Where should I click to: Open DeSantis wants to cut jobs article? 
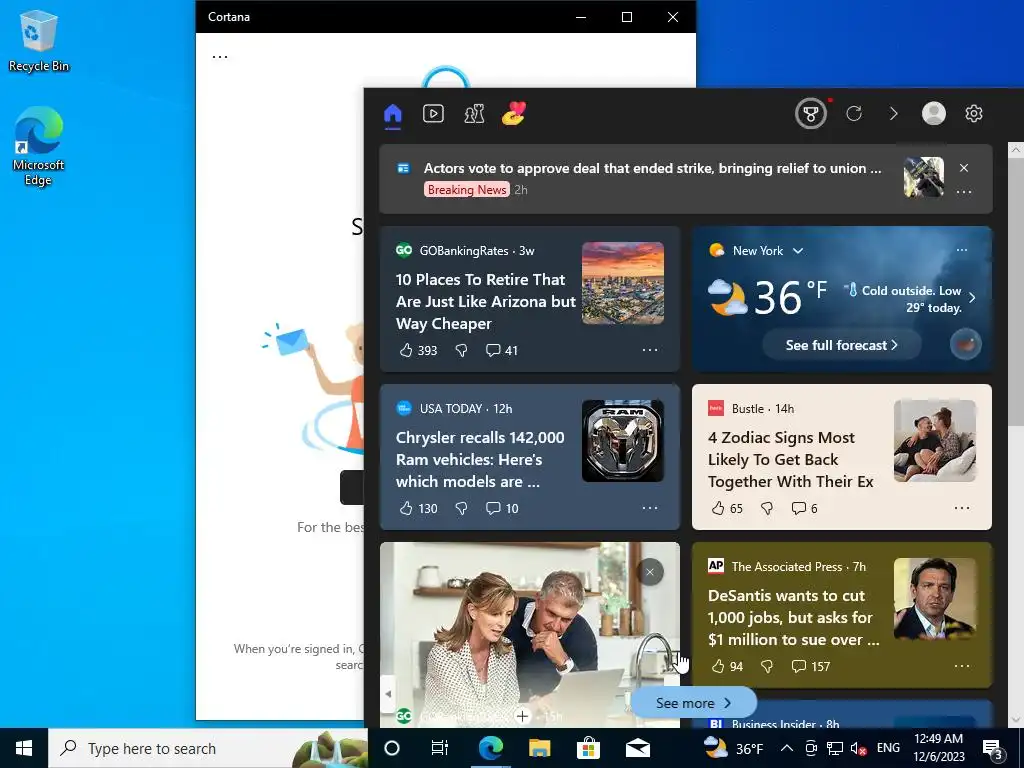pos(793,618)
